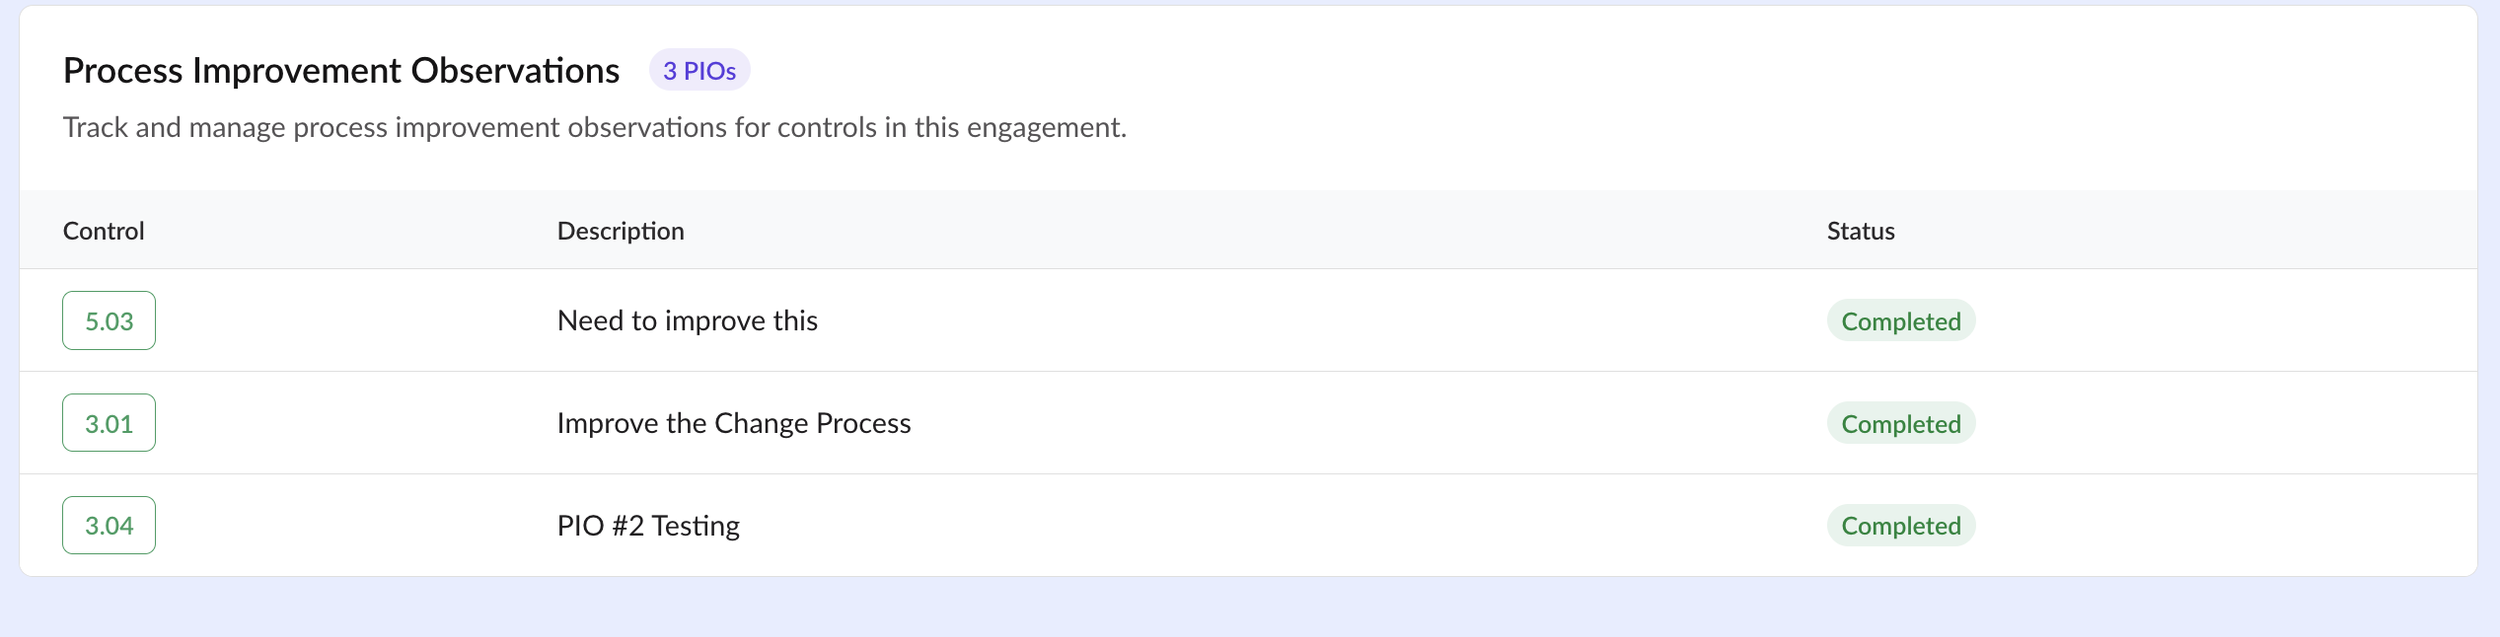Click the 3 PIOs count badge
Image resolution: width=2500 pixels, height=637 pixels.
(699, 70)
